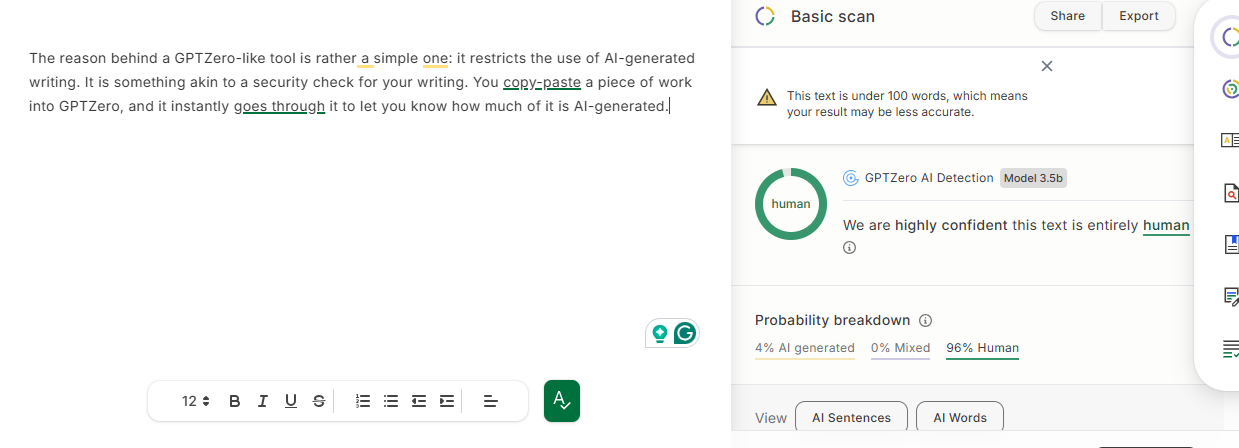Open the font size 12 selector
Image resolution: width=1239 pixels, height=448 pixels.
(x=196, y=401)
